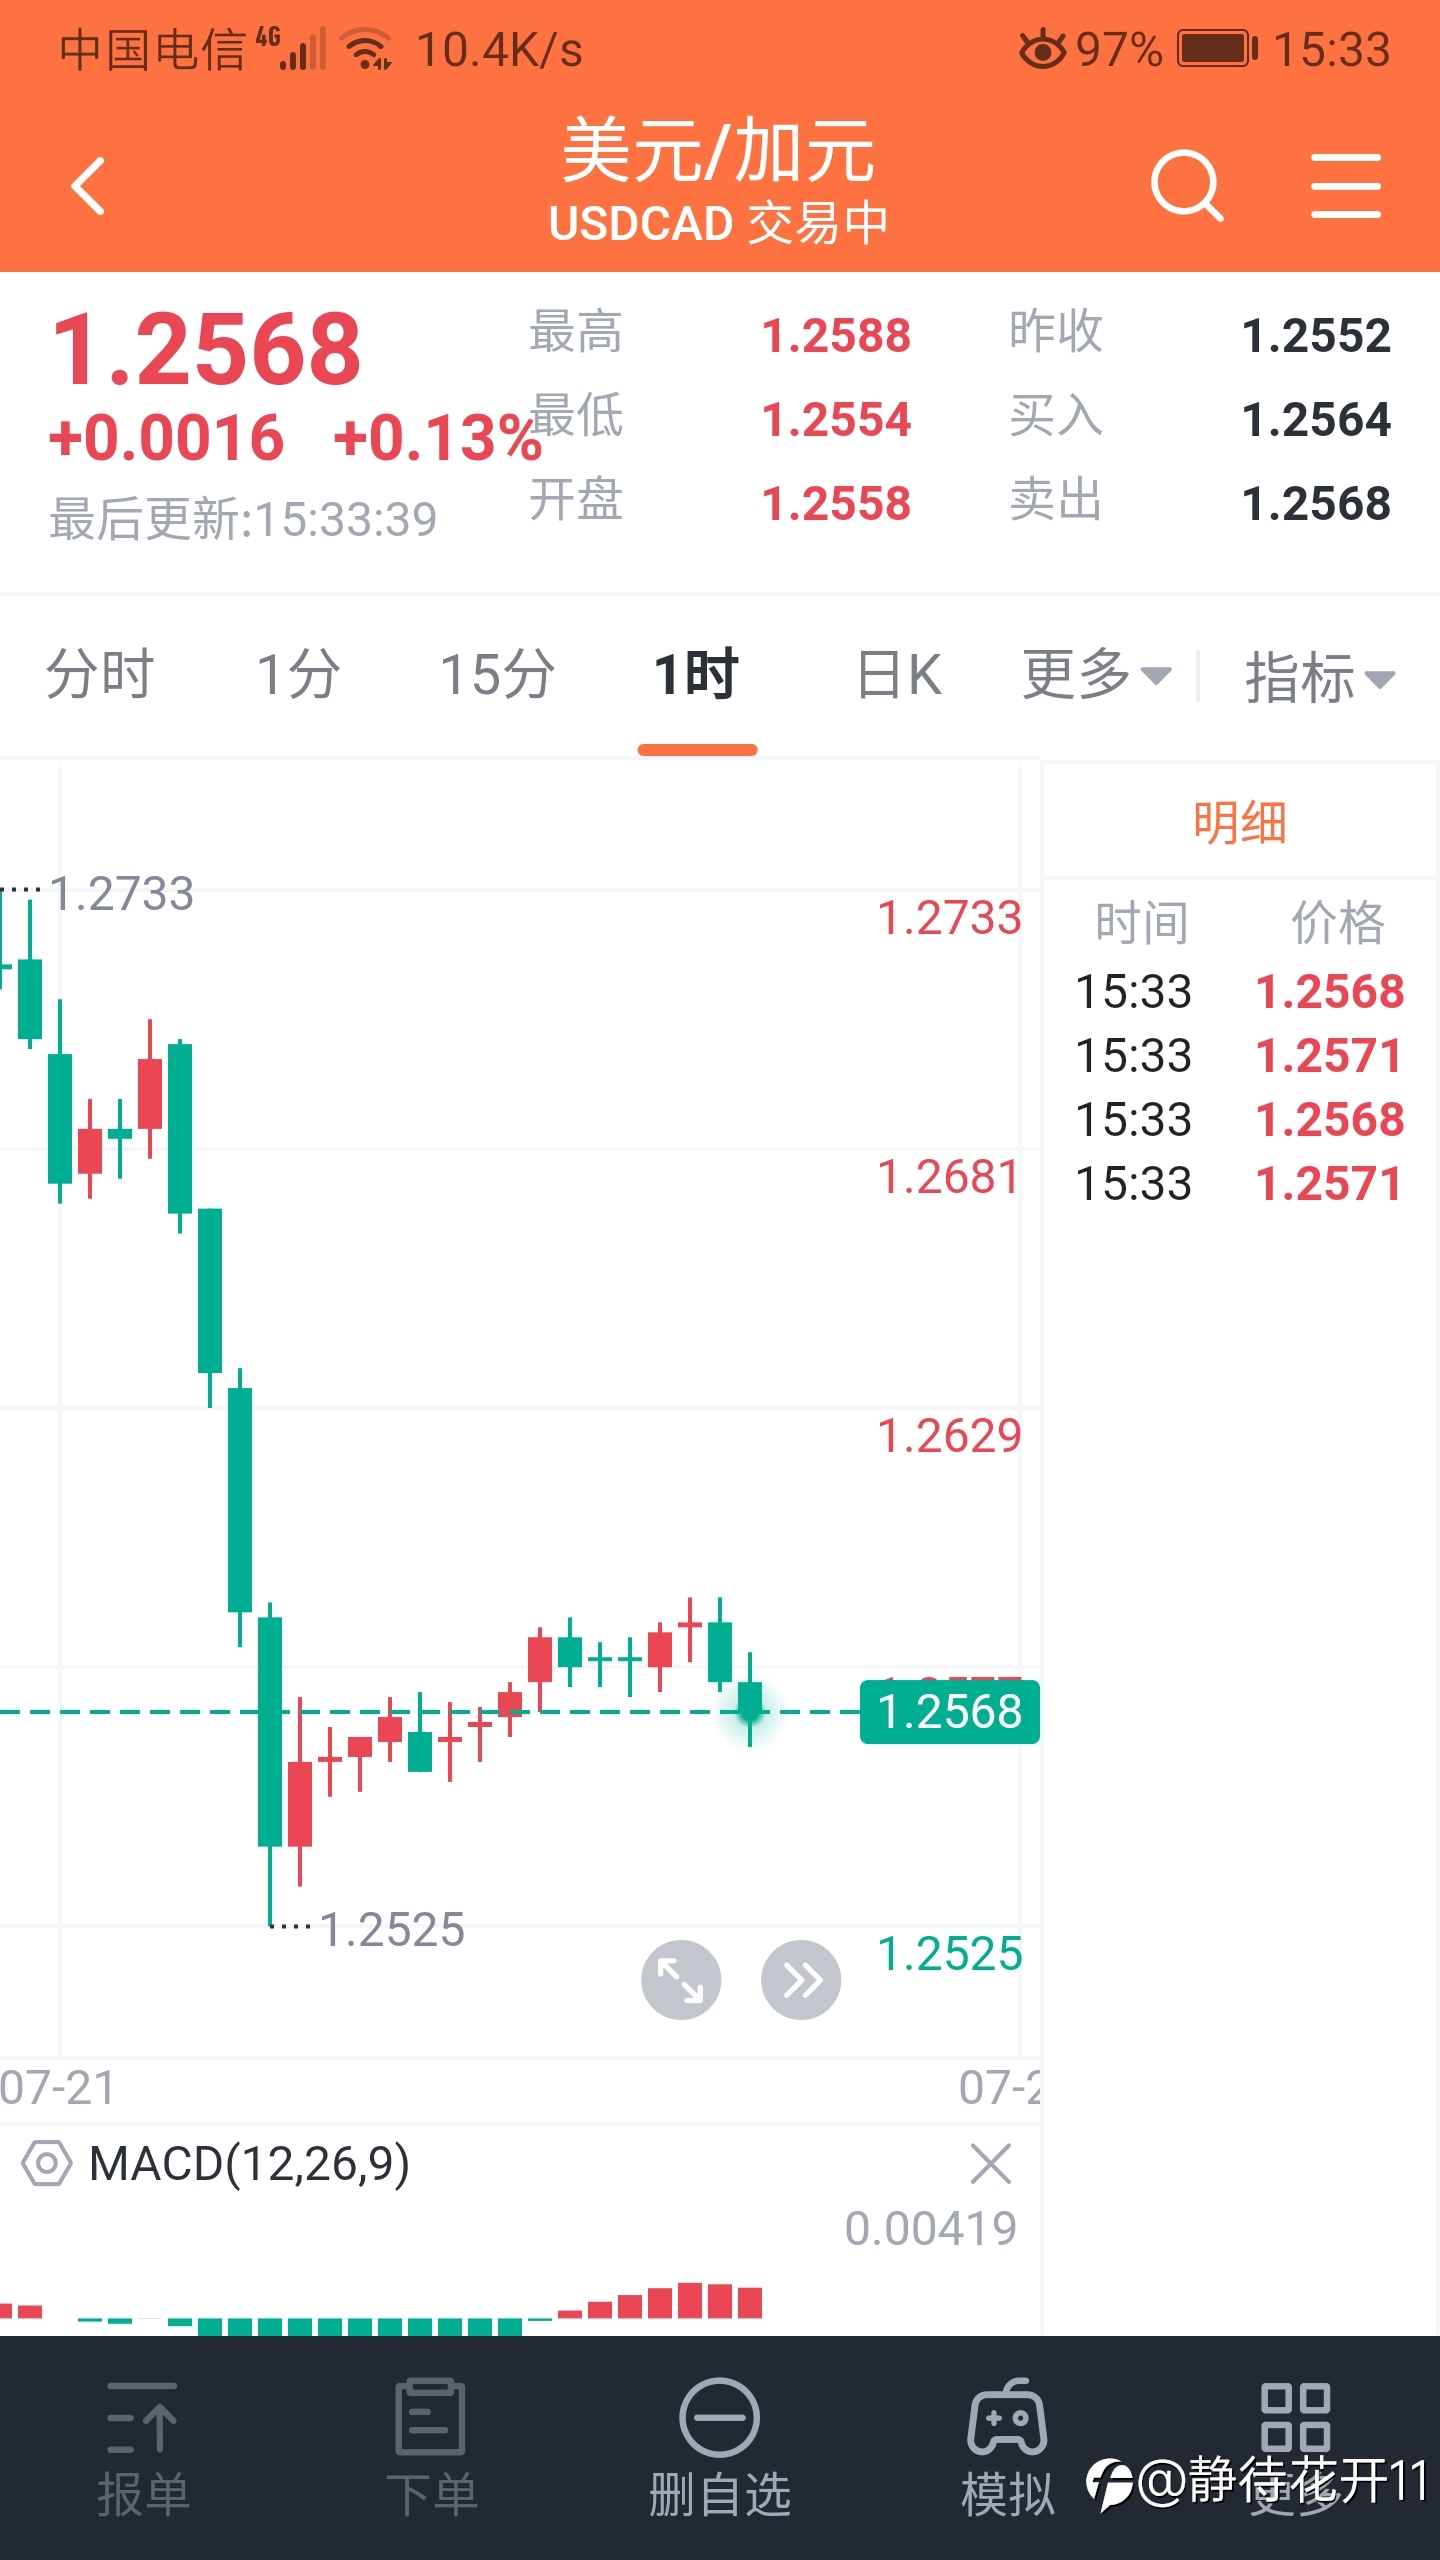Open the 报单 orders icon
This screenshot has height=2560, width=1440.
pos(143,2449)
